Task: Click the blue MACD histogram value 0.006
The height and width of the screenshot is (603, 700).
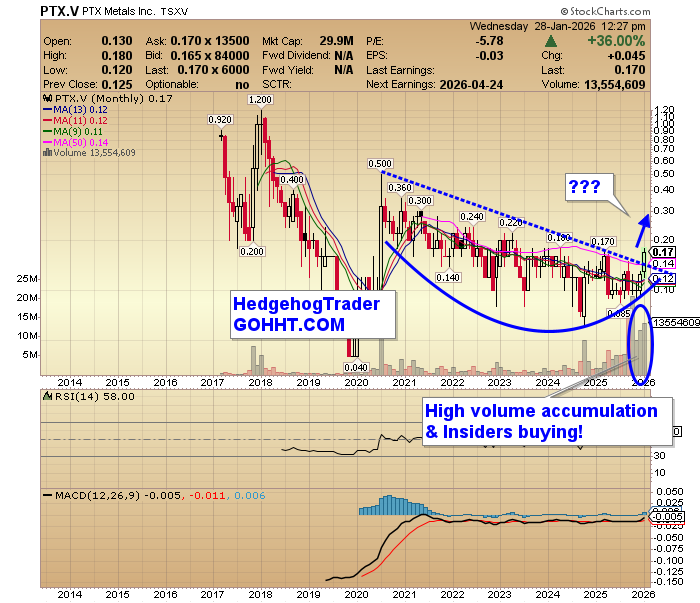Action: (x=250, y=496)
